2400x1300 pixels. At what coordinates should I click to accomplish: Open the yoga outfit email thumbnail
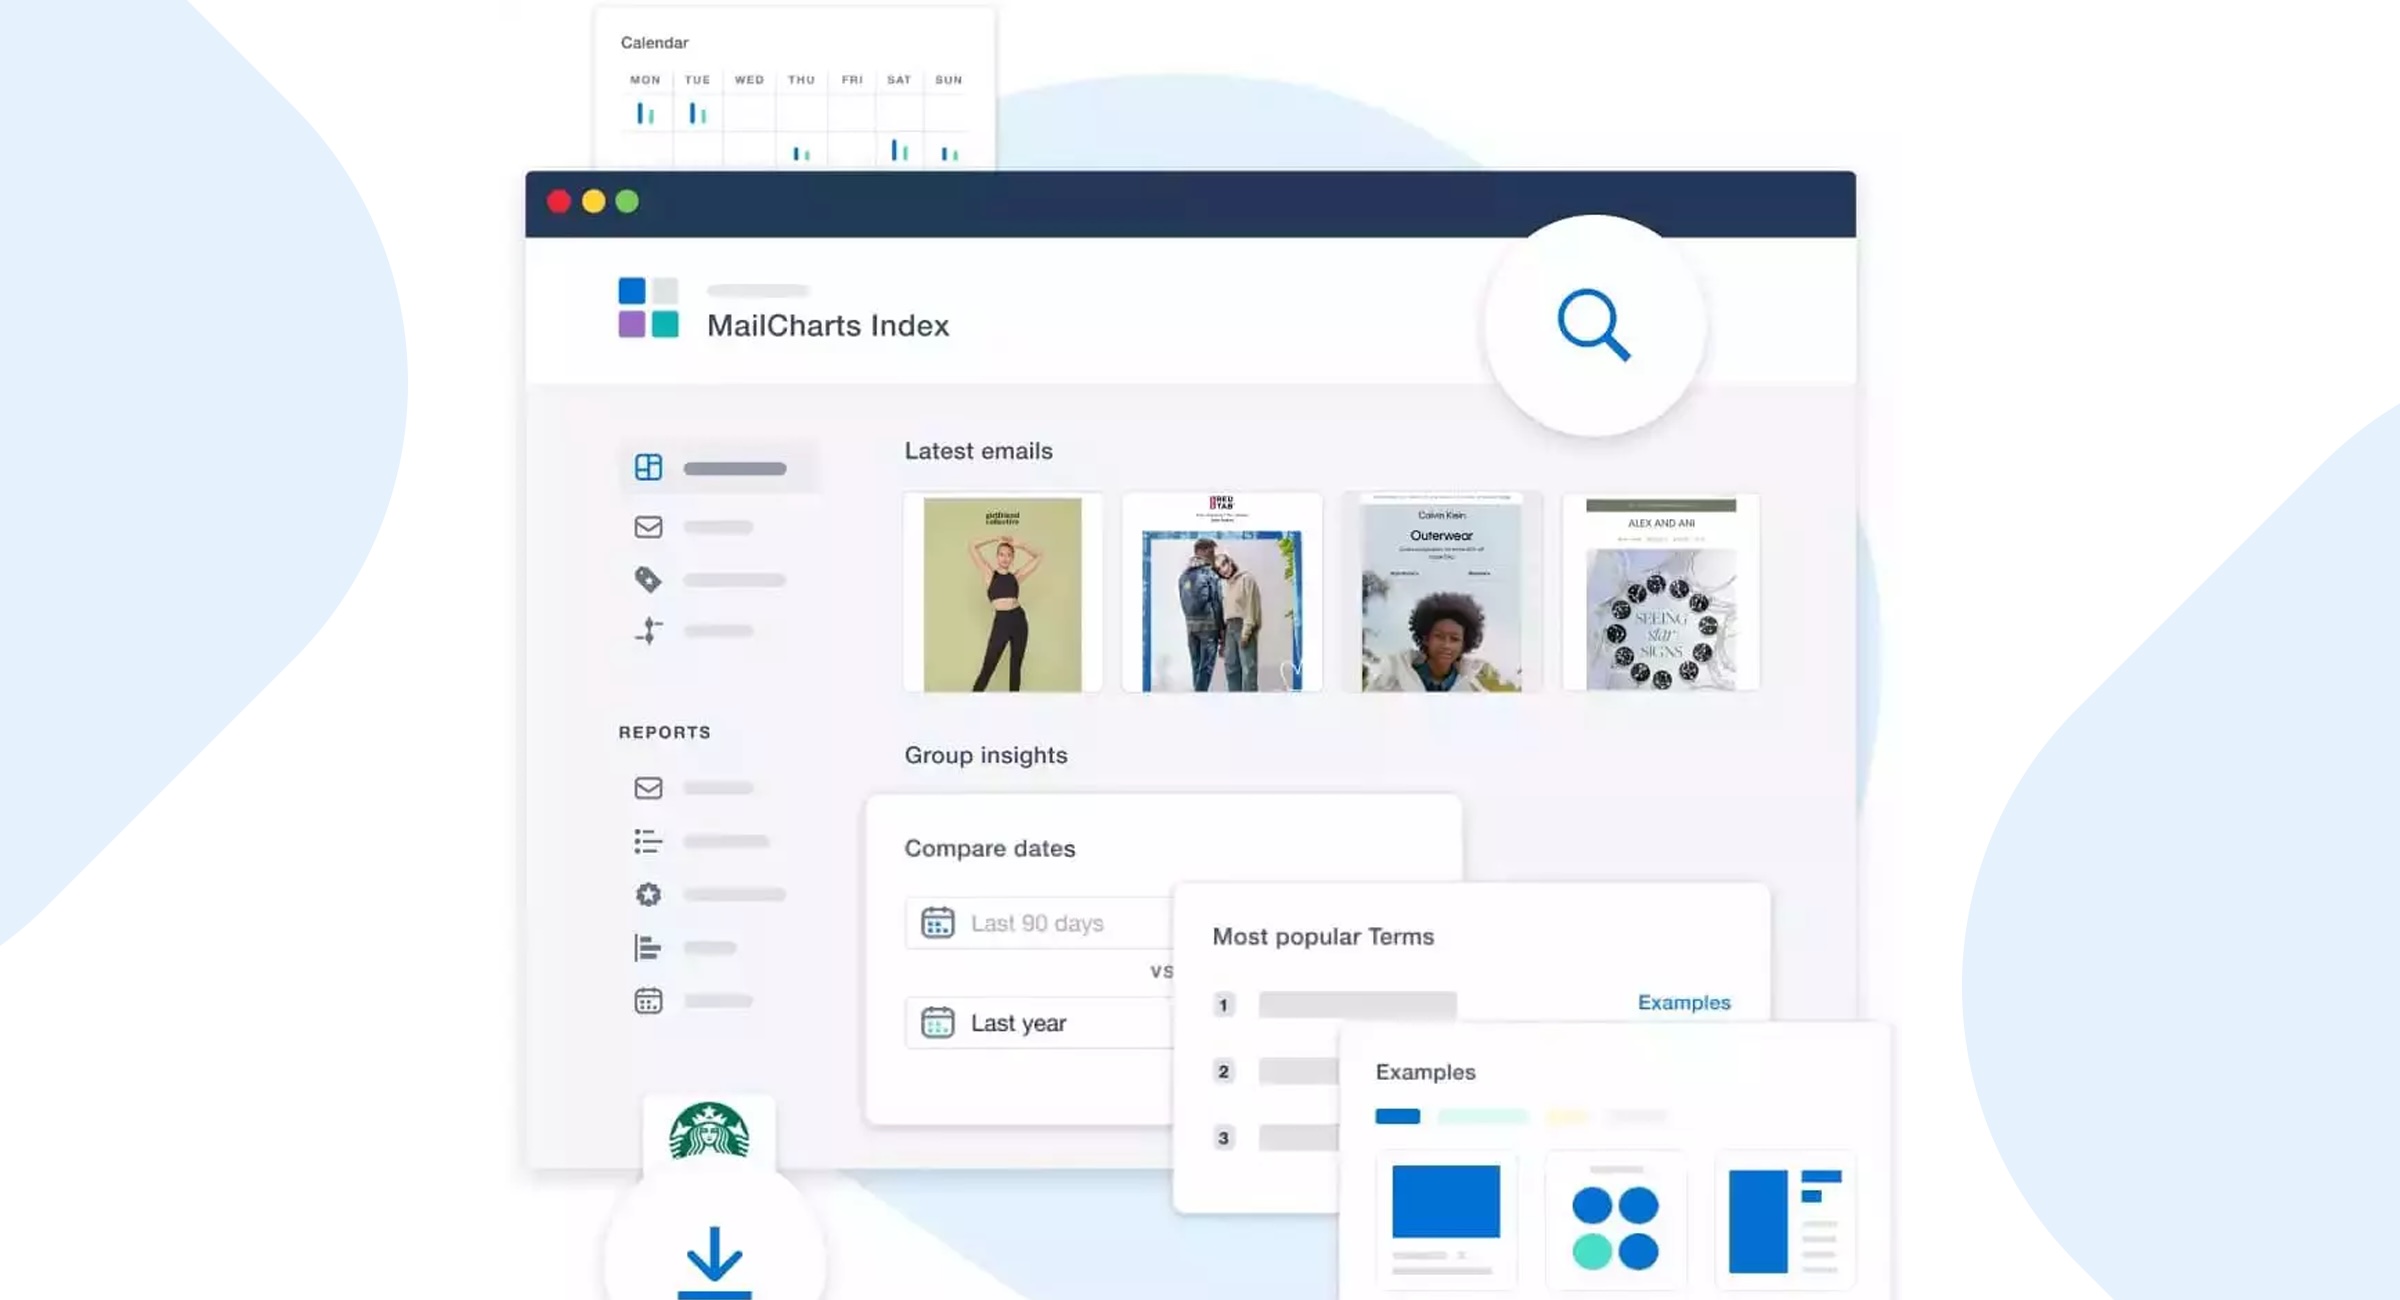tap(1003, 592)
